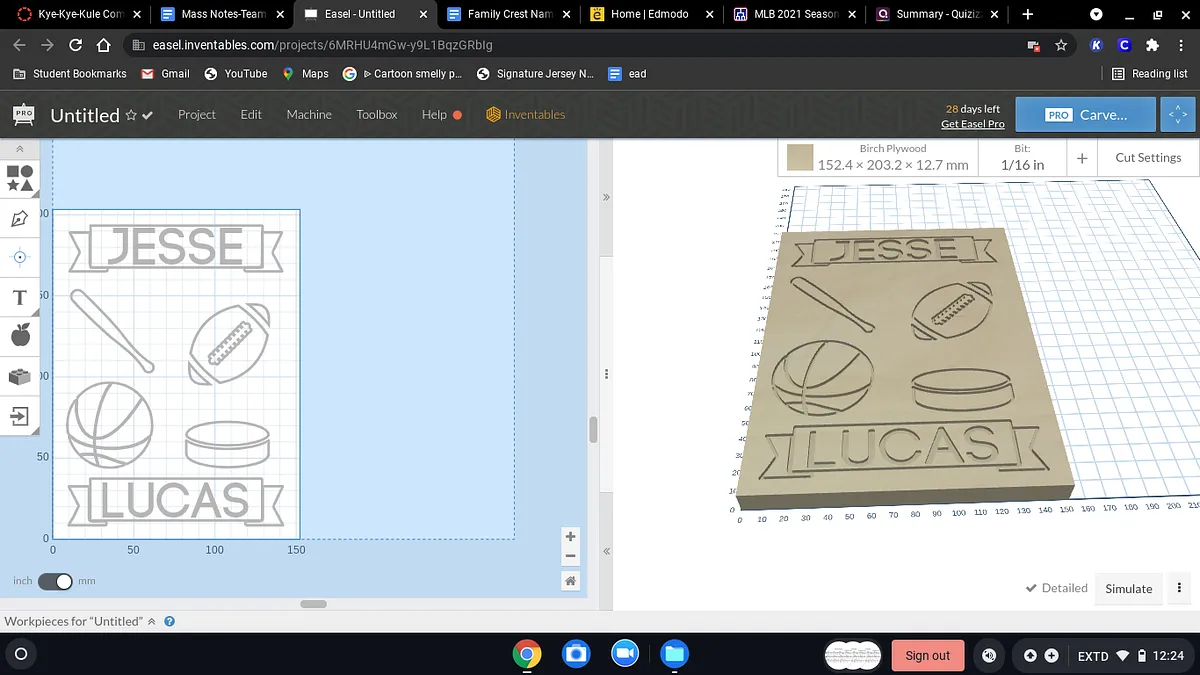Click the horizontal canvas scrollbar
The height and width of the screenshot is (675, 1200).
(314, 604)
